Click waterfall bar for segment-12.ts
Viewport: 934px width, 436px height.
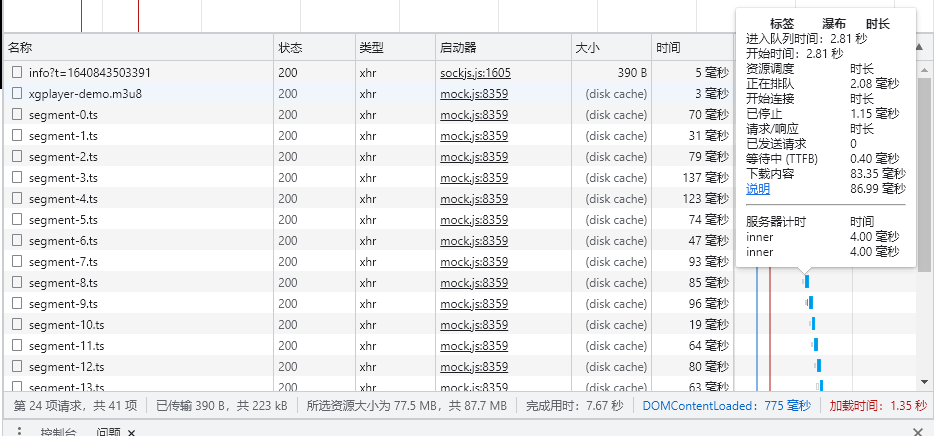(818, 366)
